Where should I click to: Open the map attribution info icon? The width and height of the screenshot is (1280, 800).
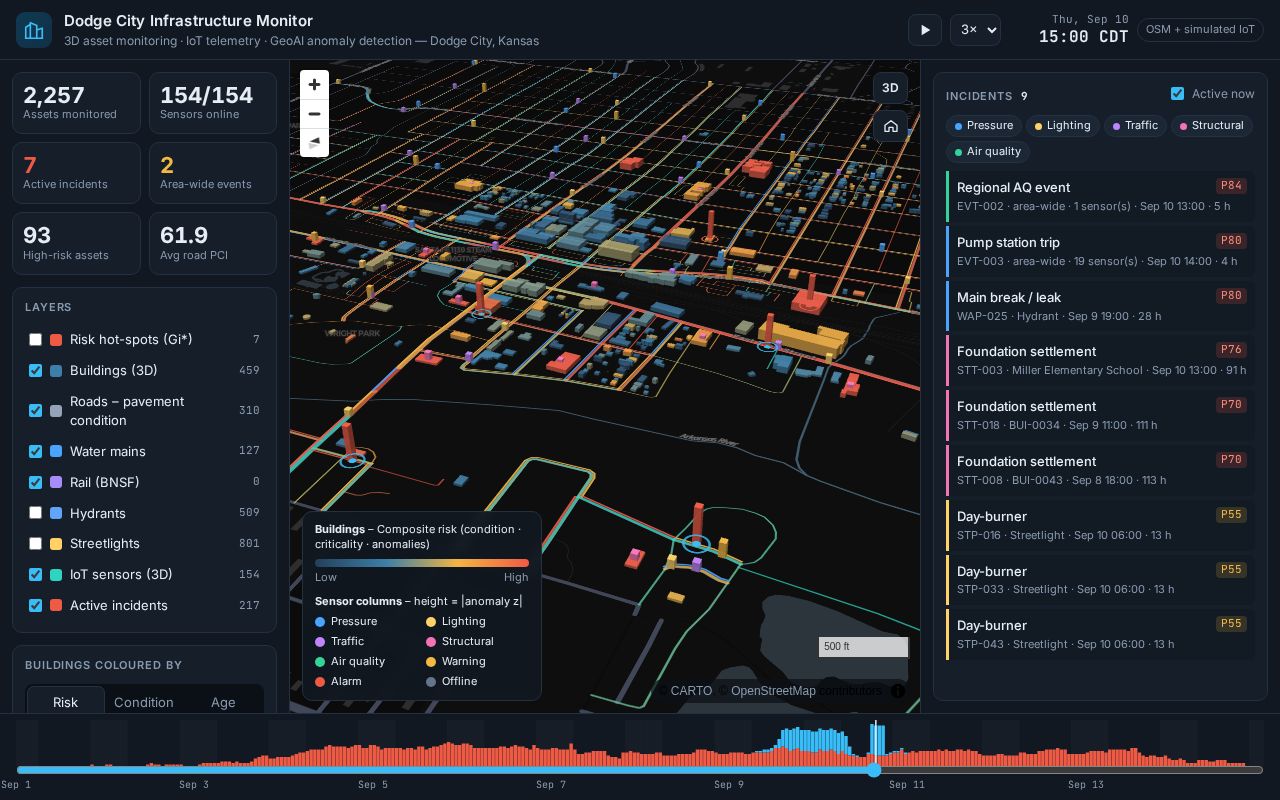click(x=898, y=691)
